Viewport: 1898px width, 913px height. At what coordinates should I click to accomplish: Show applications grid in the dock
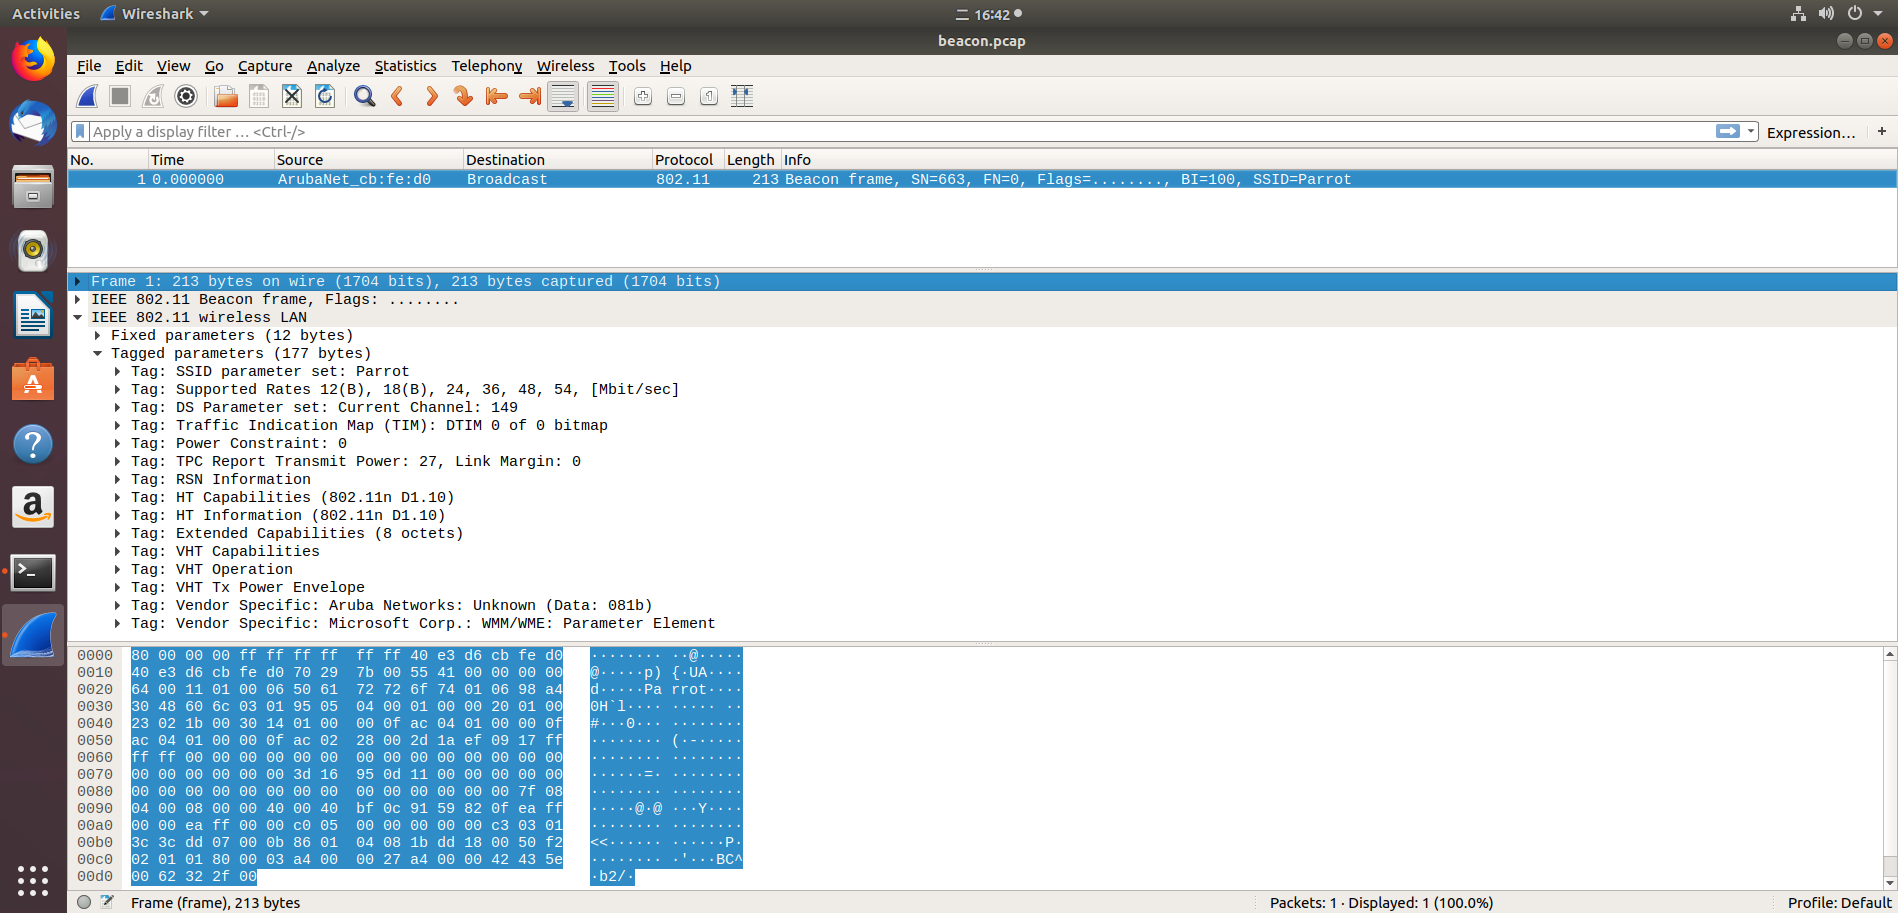(33, 880)
